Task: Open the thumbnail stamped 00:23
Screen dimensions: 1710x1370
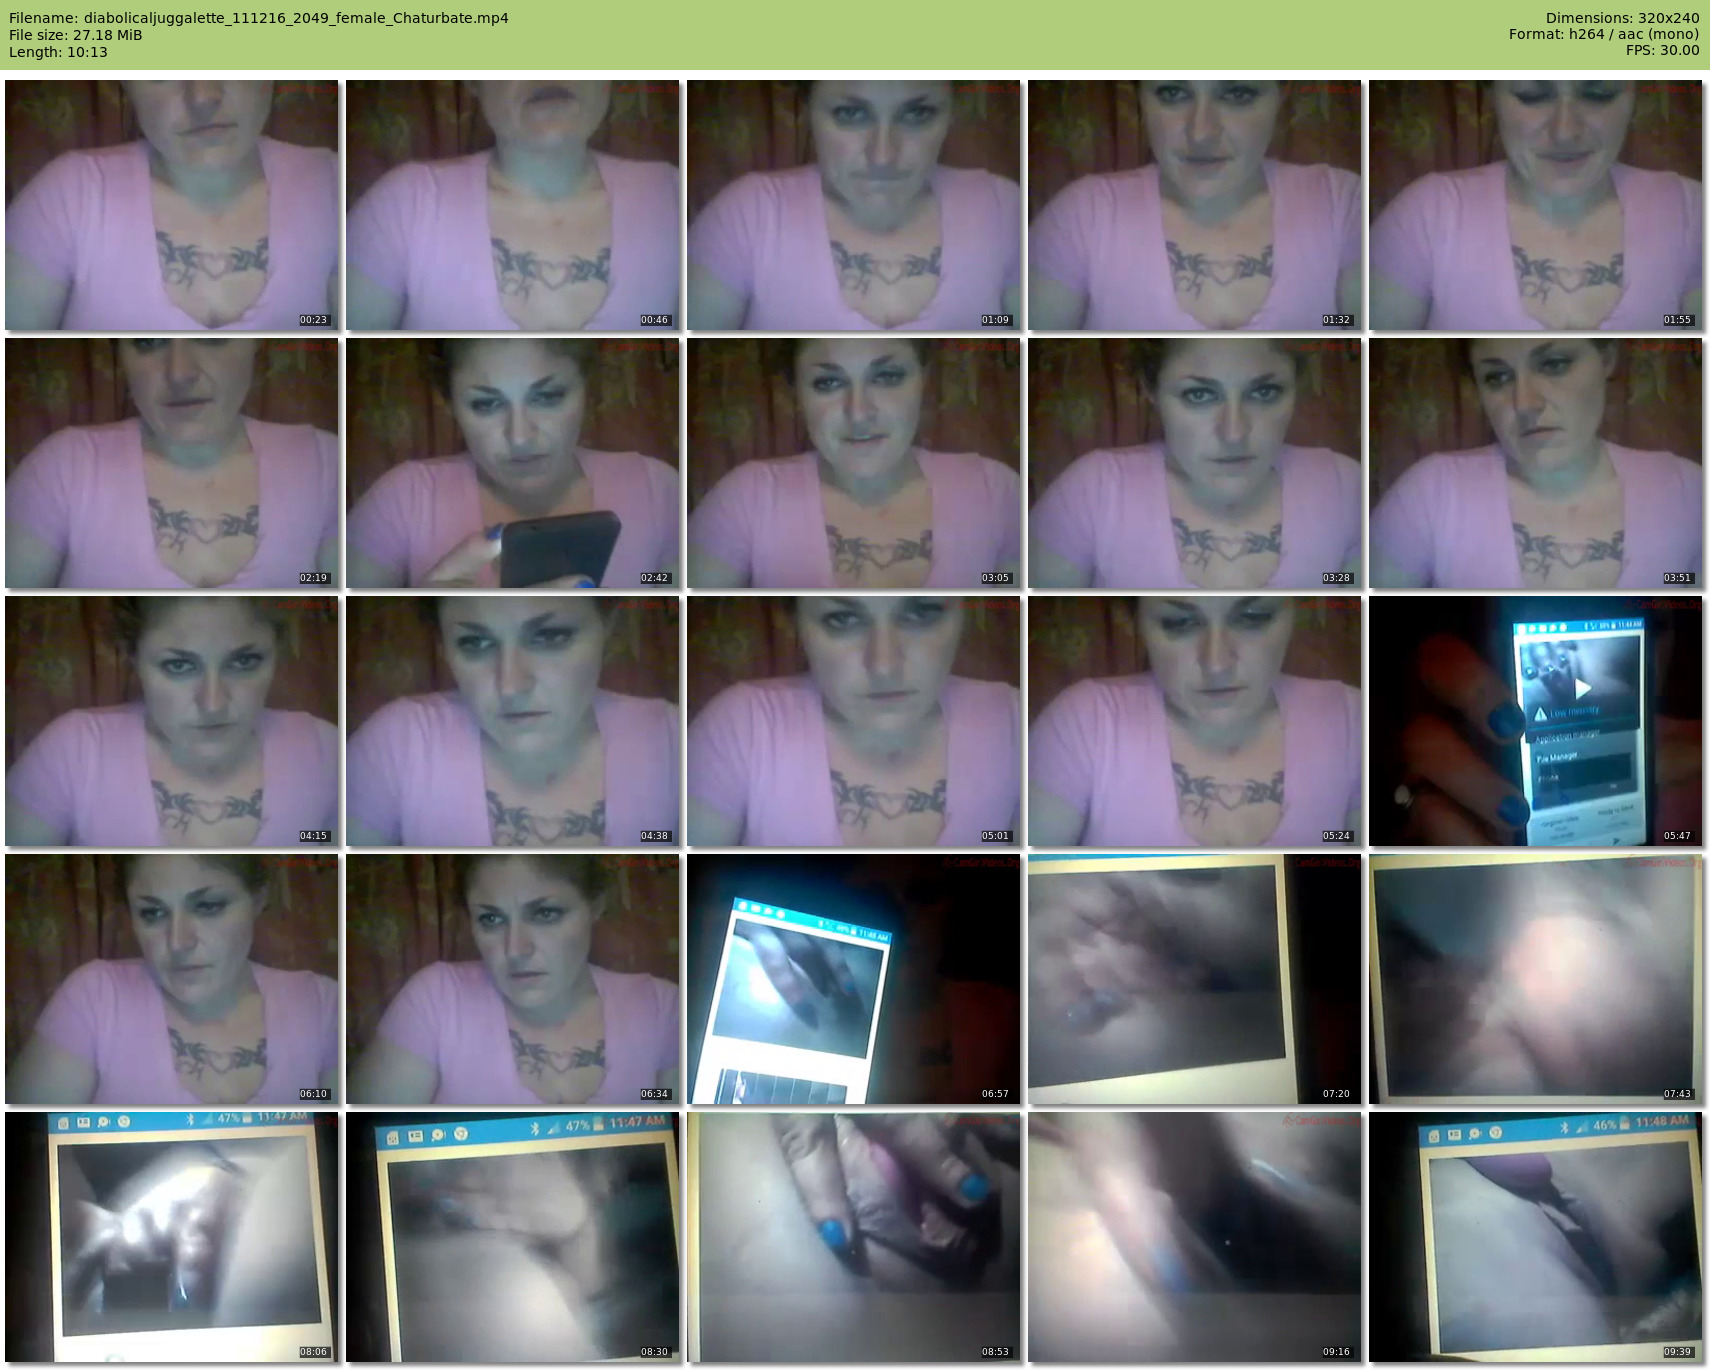Action: coord(172,205)
